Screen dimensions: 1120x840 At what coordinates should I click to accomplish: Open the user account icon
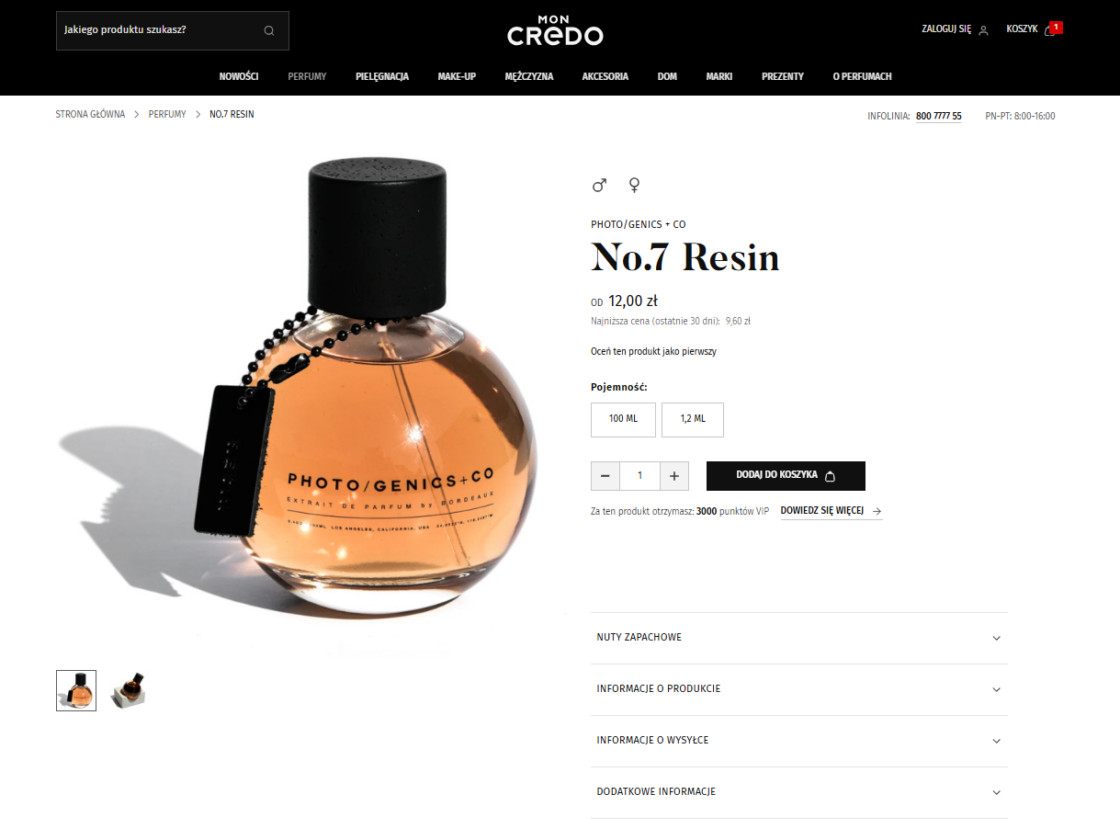click(x=984, y=30)
